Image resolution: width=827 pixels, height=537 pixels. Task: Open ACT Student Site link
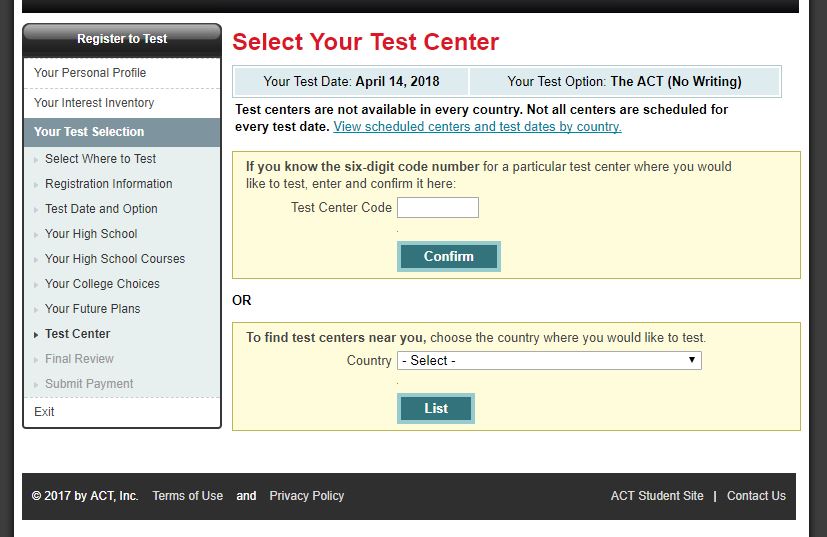tap(657, 496)
